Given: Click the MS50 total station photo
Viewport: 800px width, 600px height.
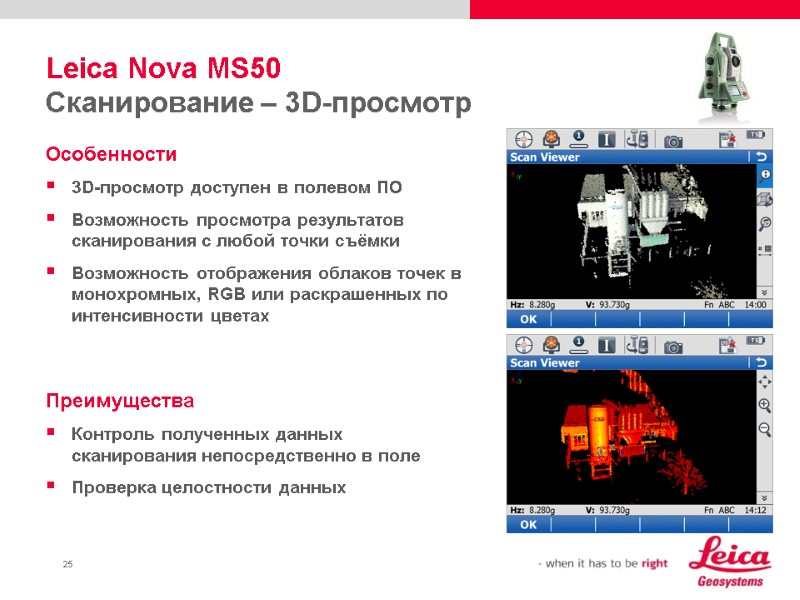Looking at the screenshot, I should click(x=724, y=77).
